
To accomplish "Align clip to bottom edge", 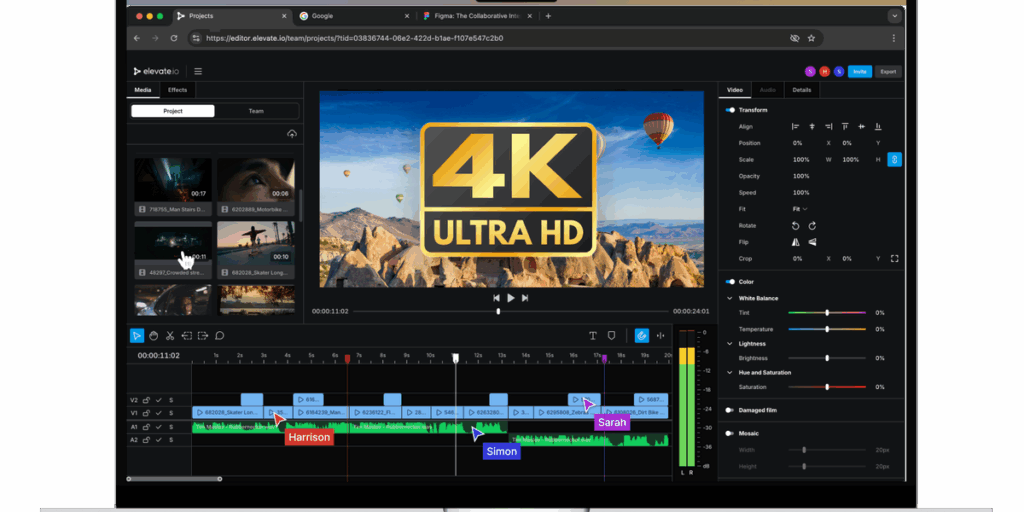I will click(x=878, y=127).
